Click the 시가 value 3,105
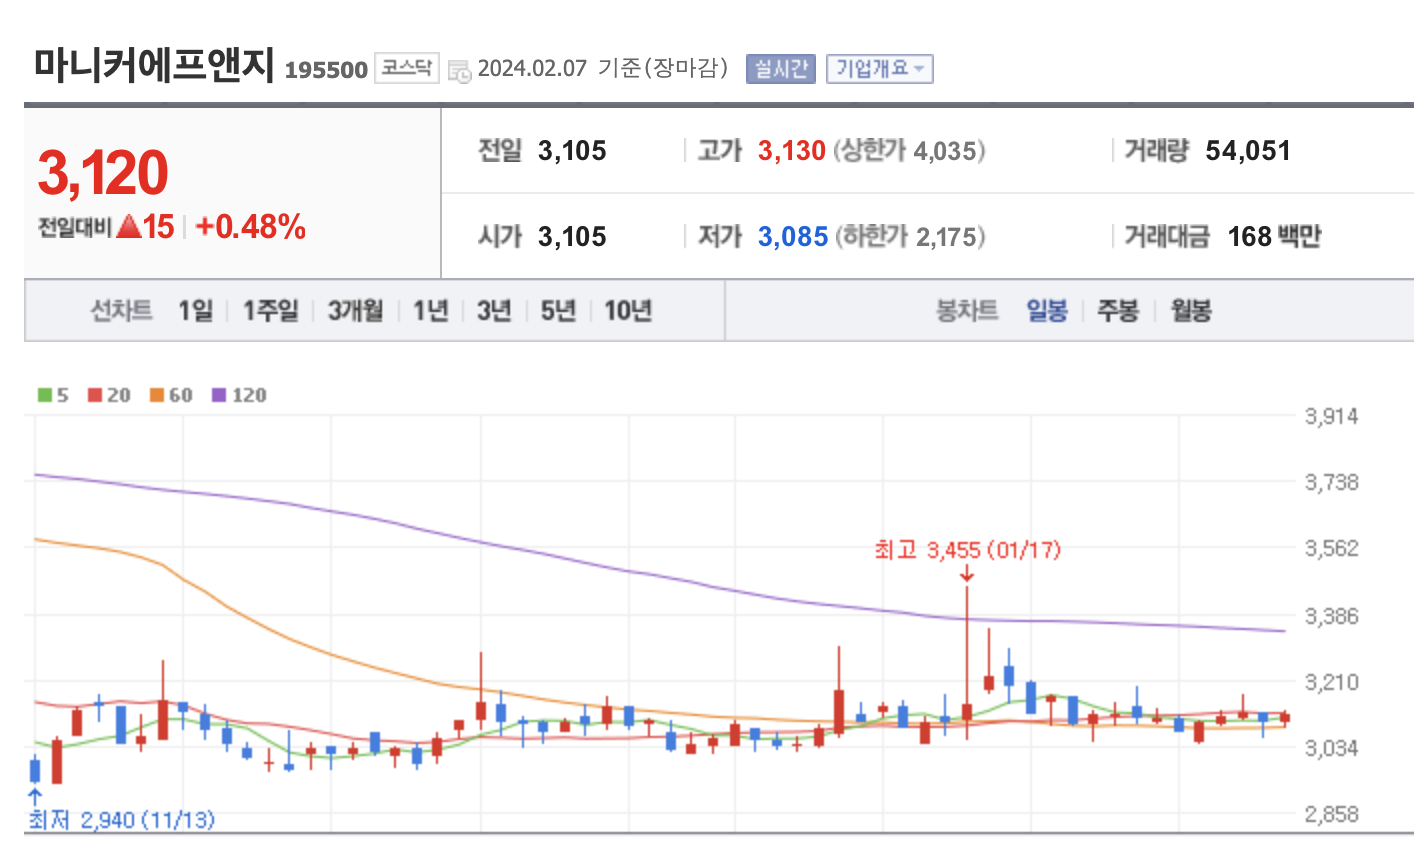The width and height of the screenshot is (1414, 842). click(572, 237)
